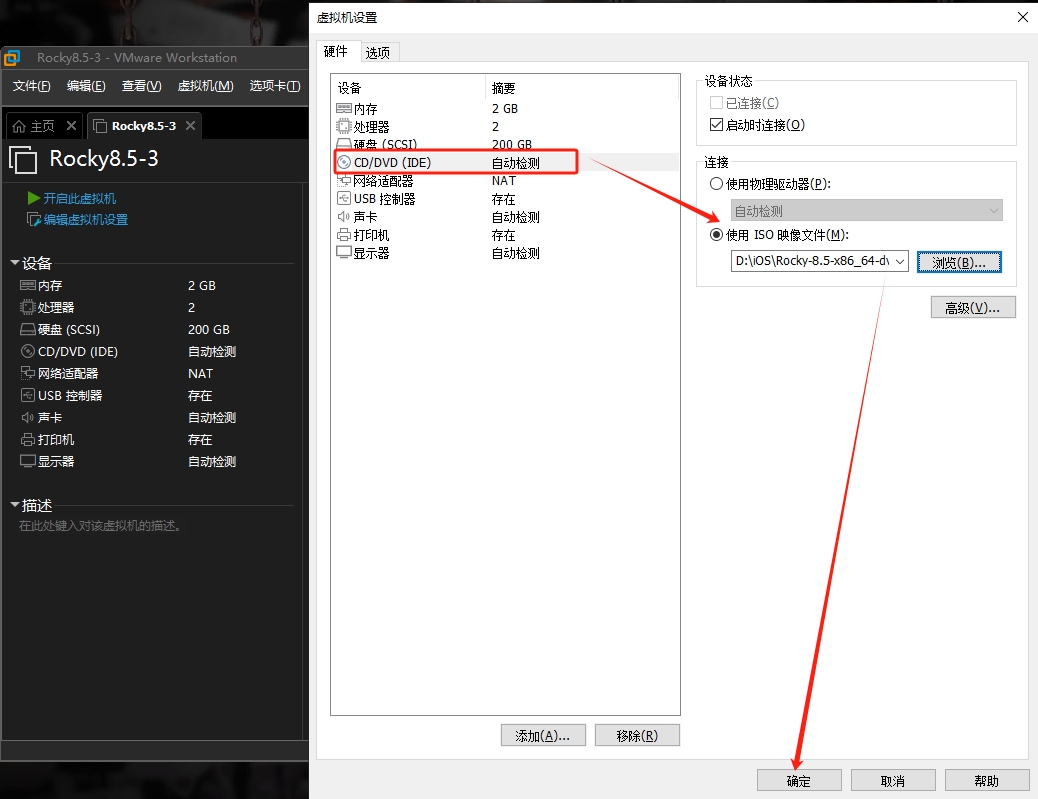
Task: Click the 设备 column header in the settings dialog
Action: tap(350, 88)
